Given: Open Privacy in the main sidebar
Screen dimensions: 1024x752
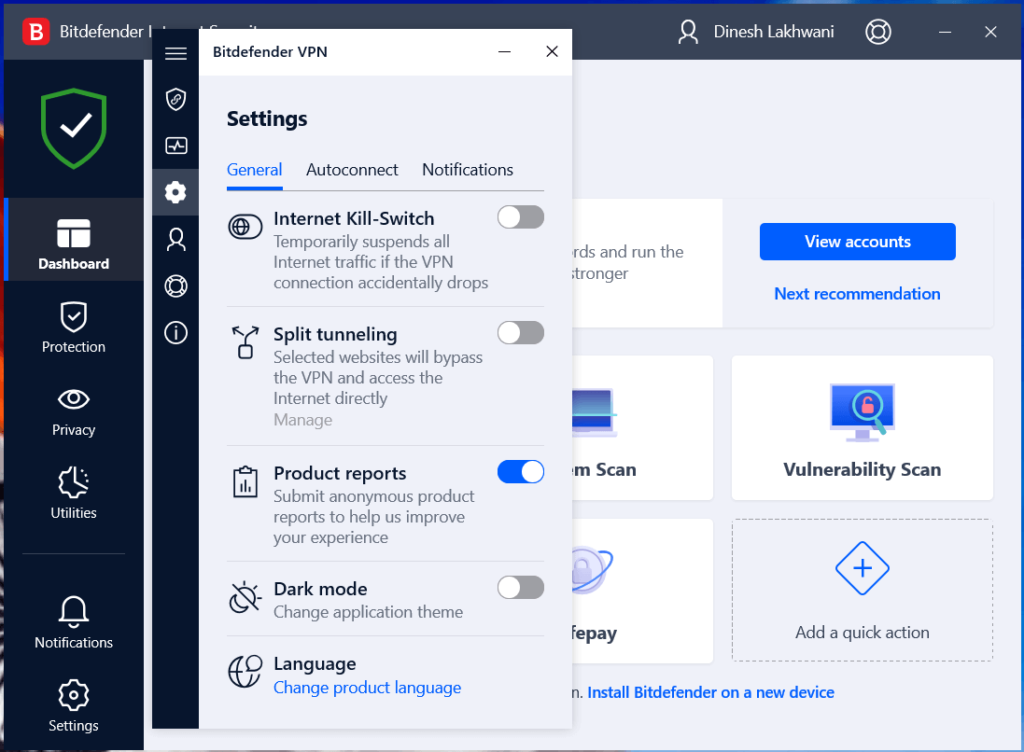Looking at the screenshot, I should point(74,411).
